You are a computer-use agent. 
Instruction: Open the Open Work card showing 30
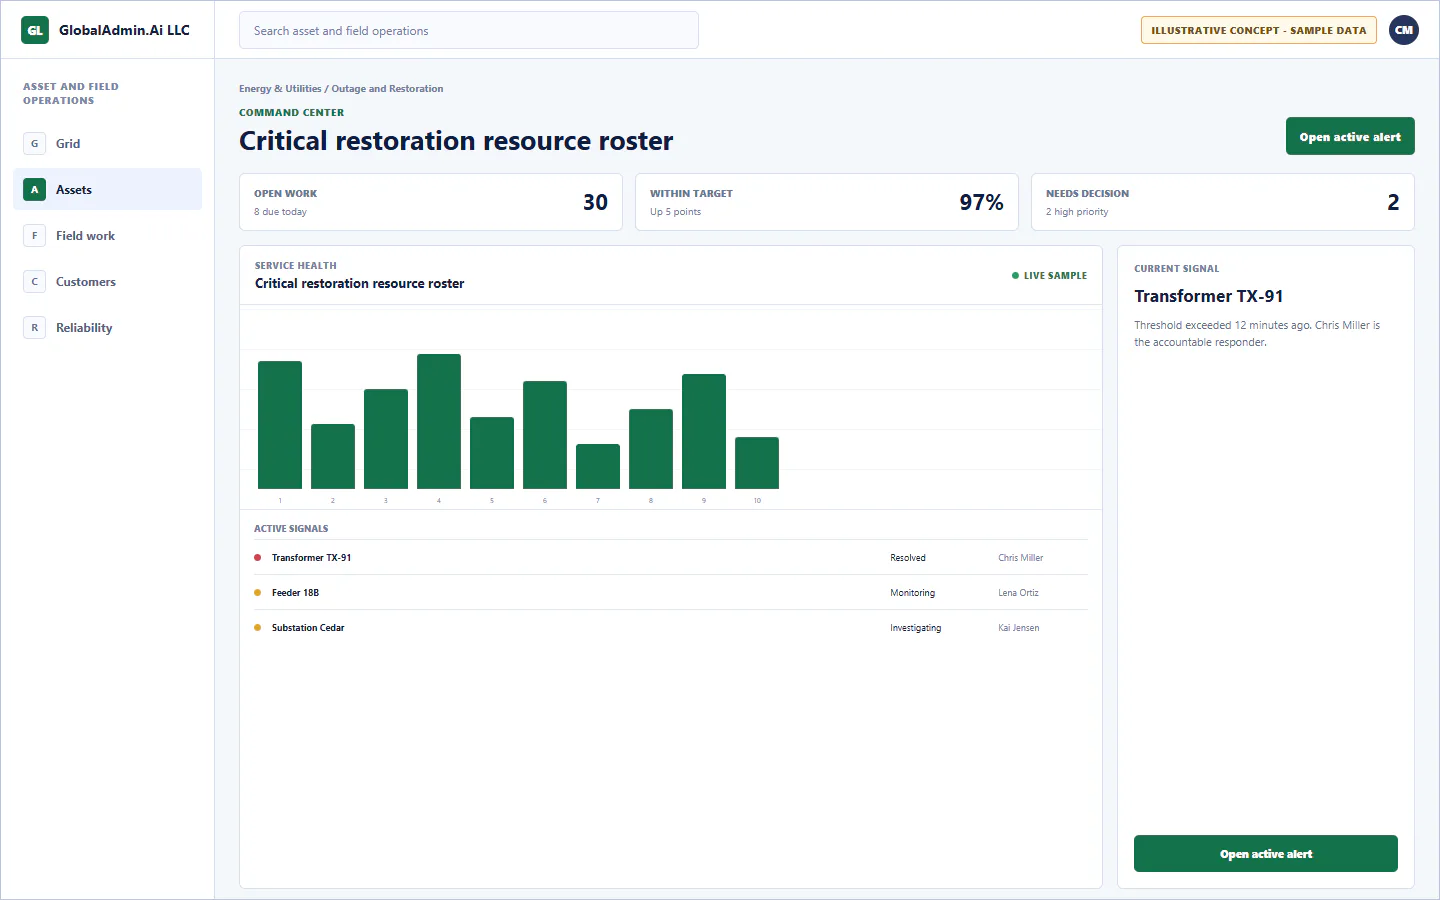click(431, 202)
